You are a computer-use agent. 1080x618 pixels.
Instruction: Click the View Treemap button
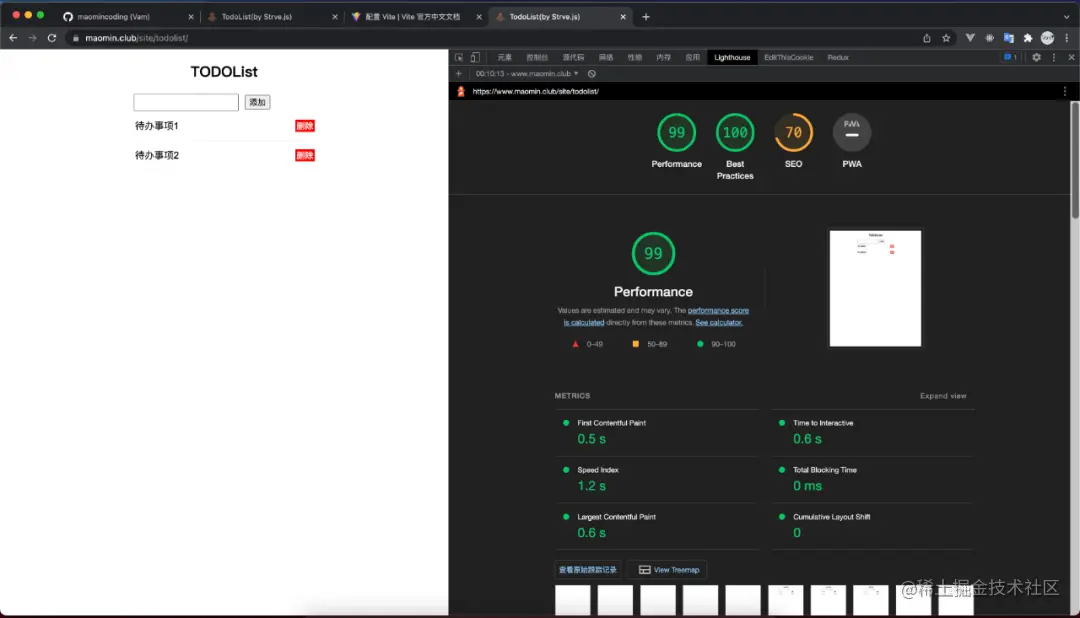click(669, 570)
